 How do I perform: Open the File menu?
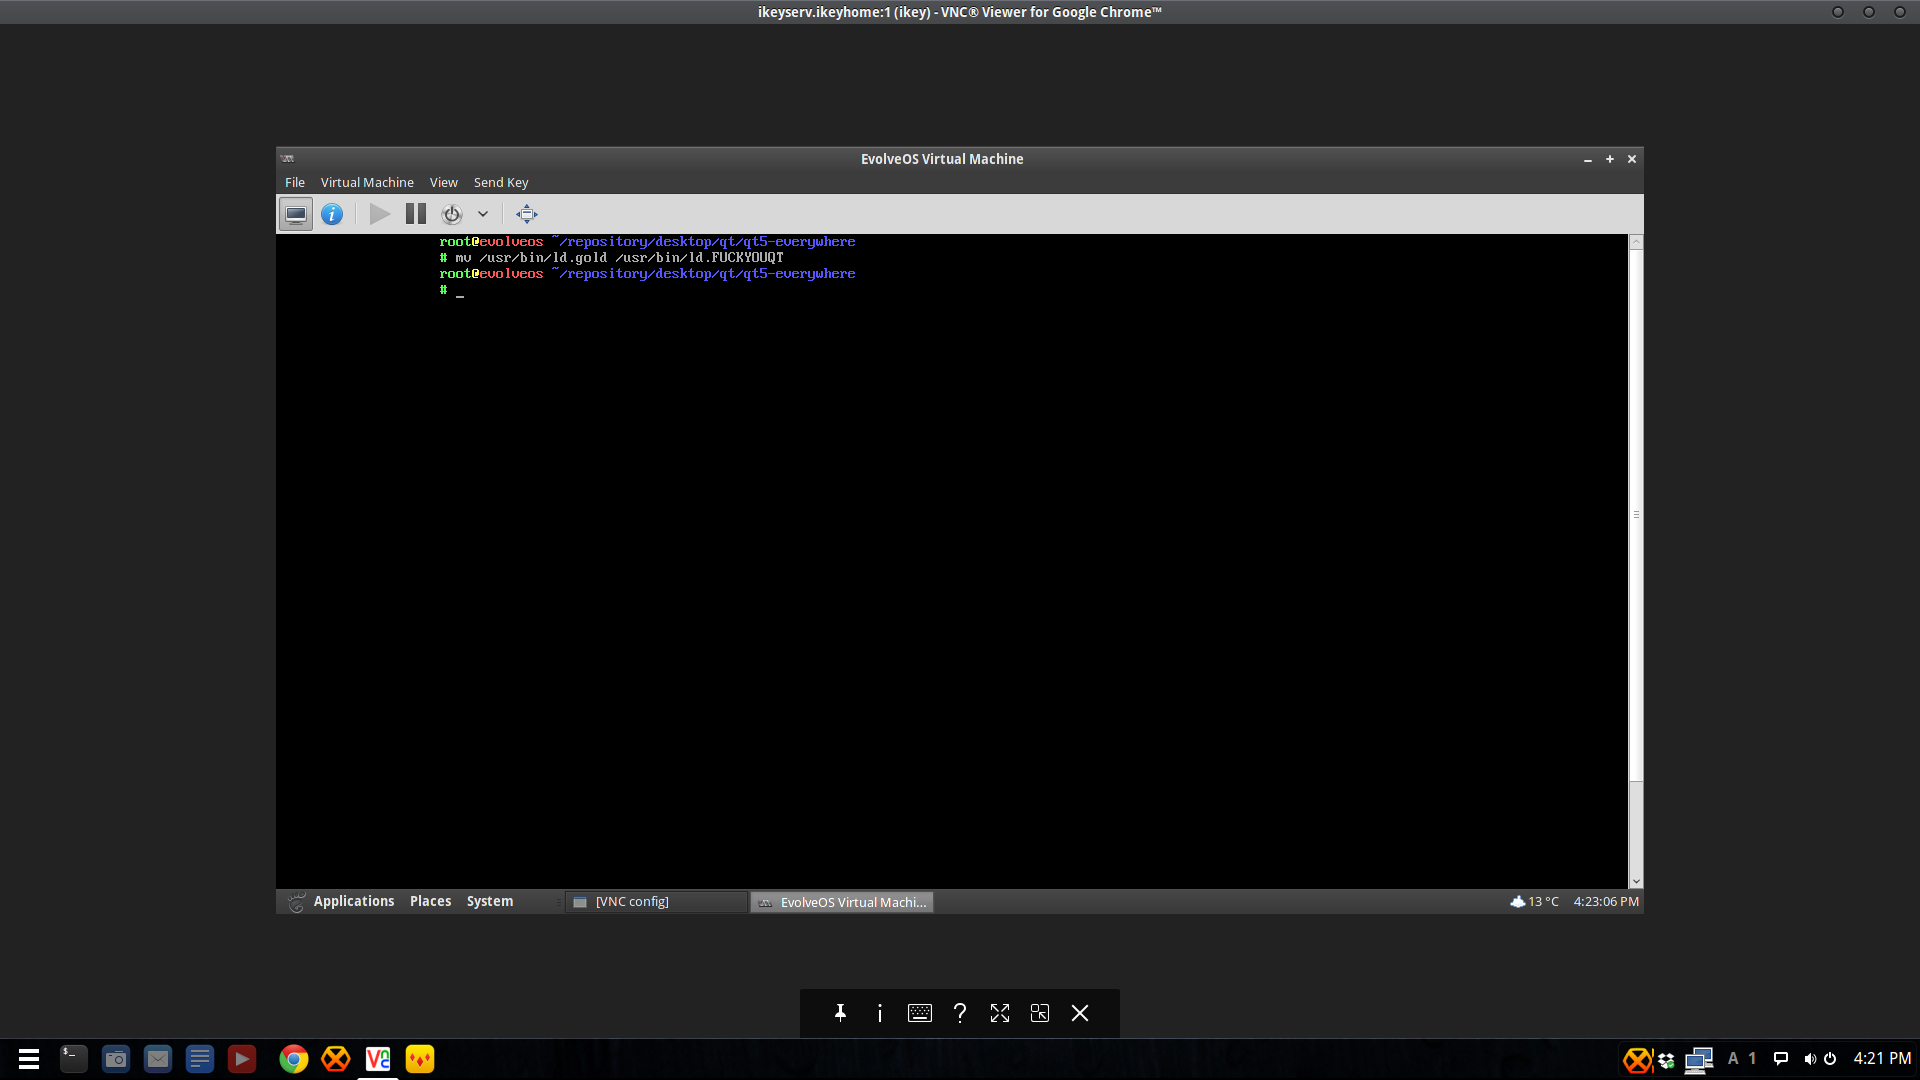point(295,182)
